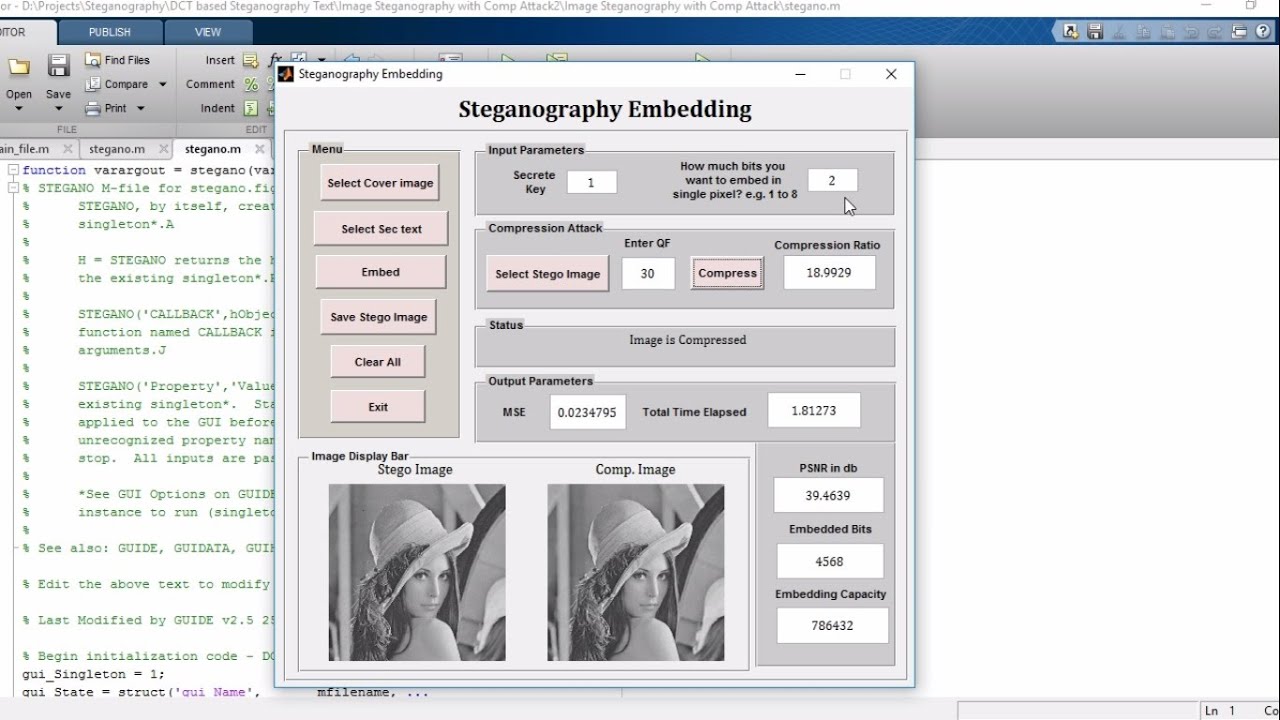Click the Enter QF input field
This screenshot has height=720, width=1280.
click(x=648, y=274)
